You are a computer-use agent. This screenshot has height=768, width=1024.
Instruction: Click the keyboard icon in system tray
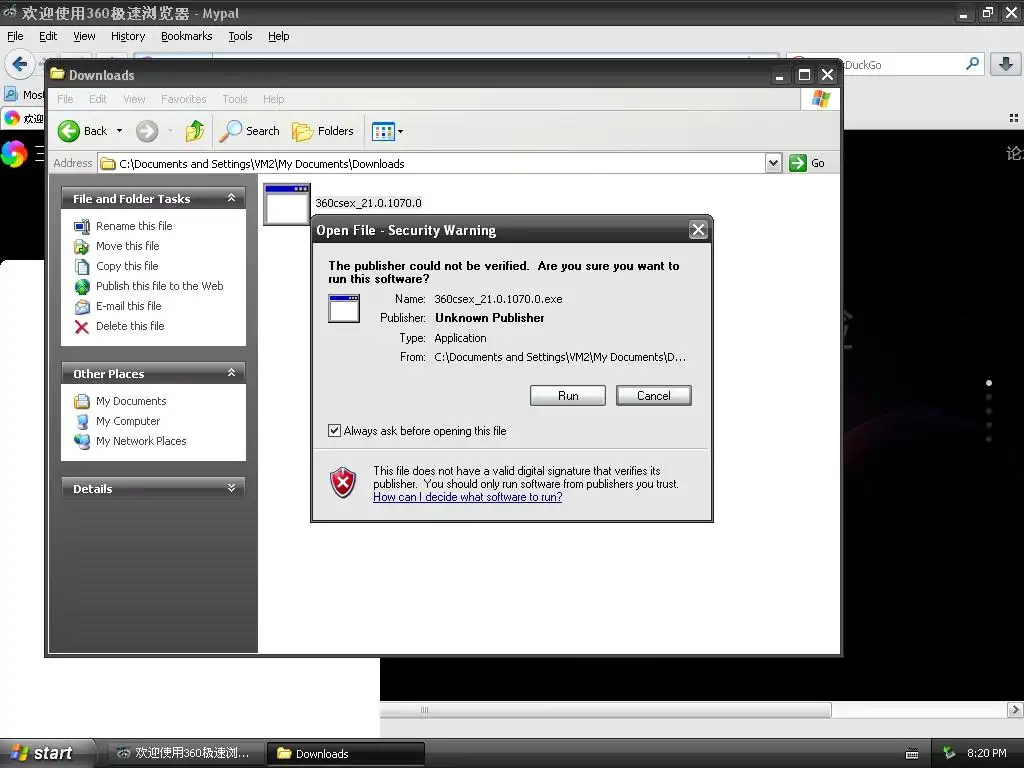coord(912,754)
